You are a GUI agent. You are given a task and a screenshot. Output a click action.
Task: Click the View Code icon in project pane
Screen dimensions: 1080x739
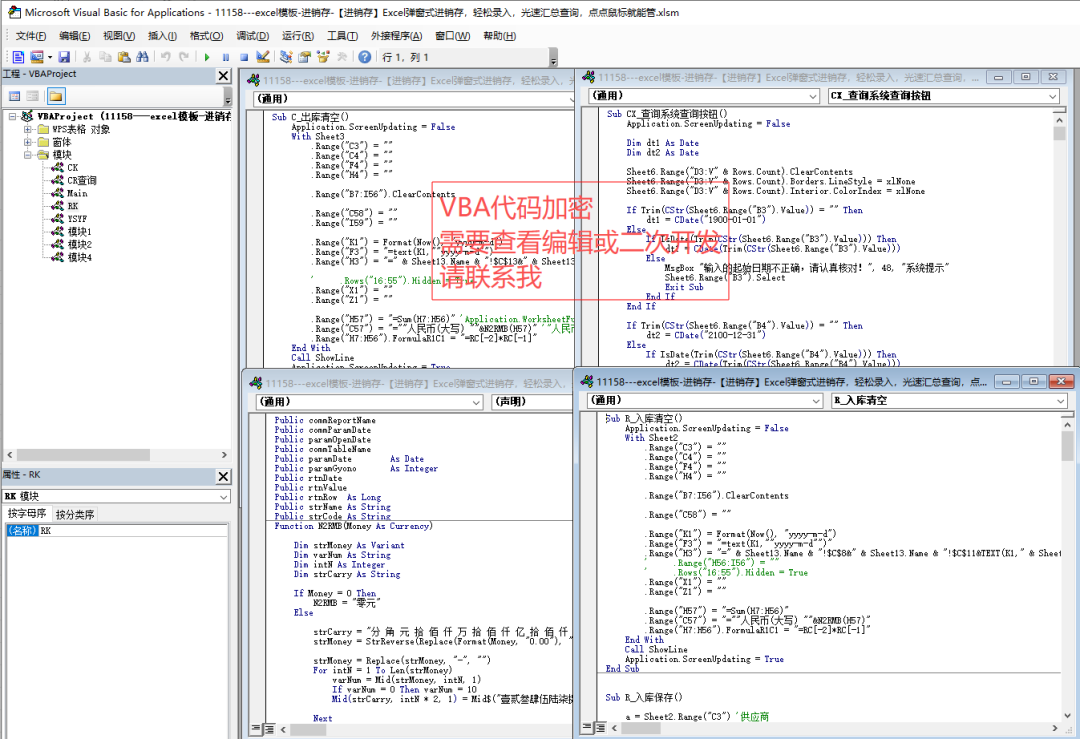pos(14,96)
